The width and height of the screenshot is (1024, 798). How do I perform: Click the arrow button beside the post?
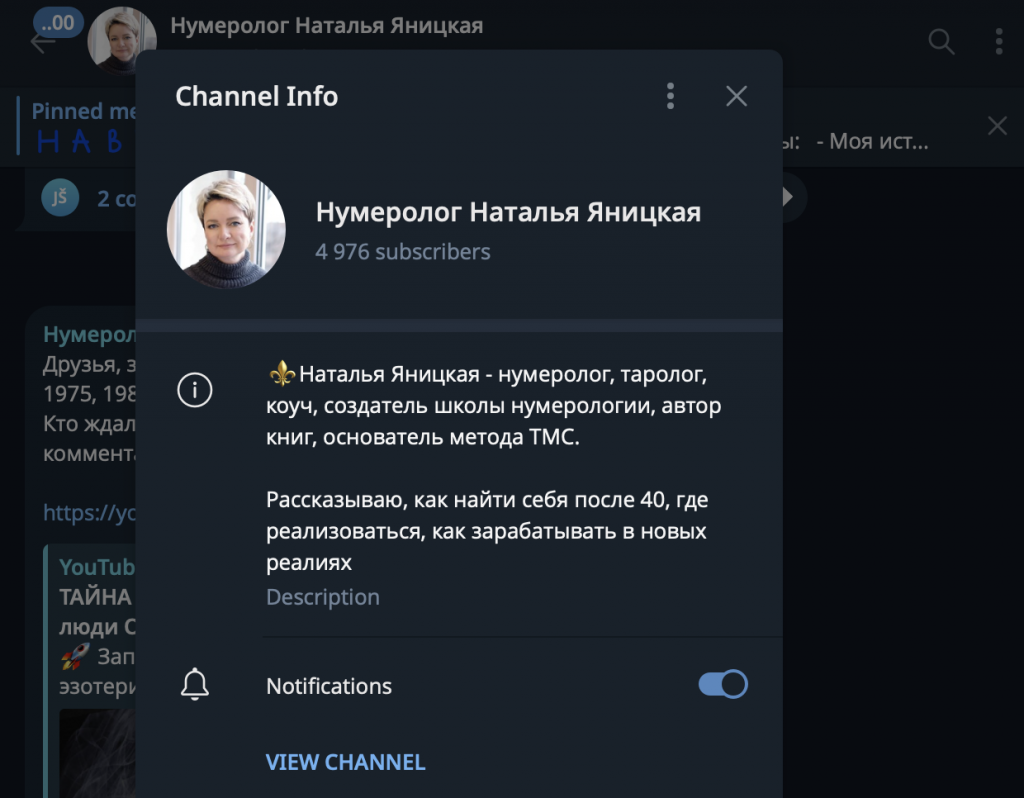pos(789,198)
